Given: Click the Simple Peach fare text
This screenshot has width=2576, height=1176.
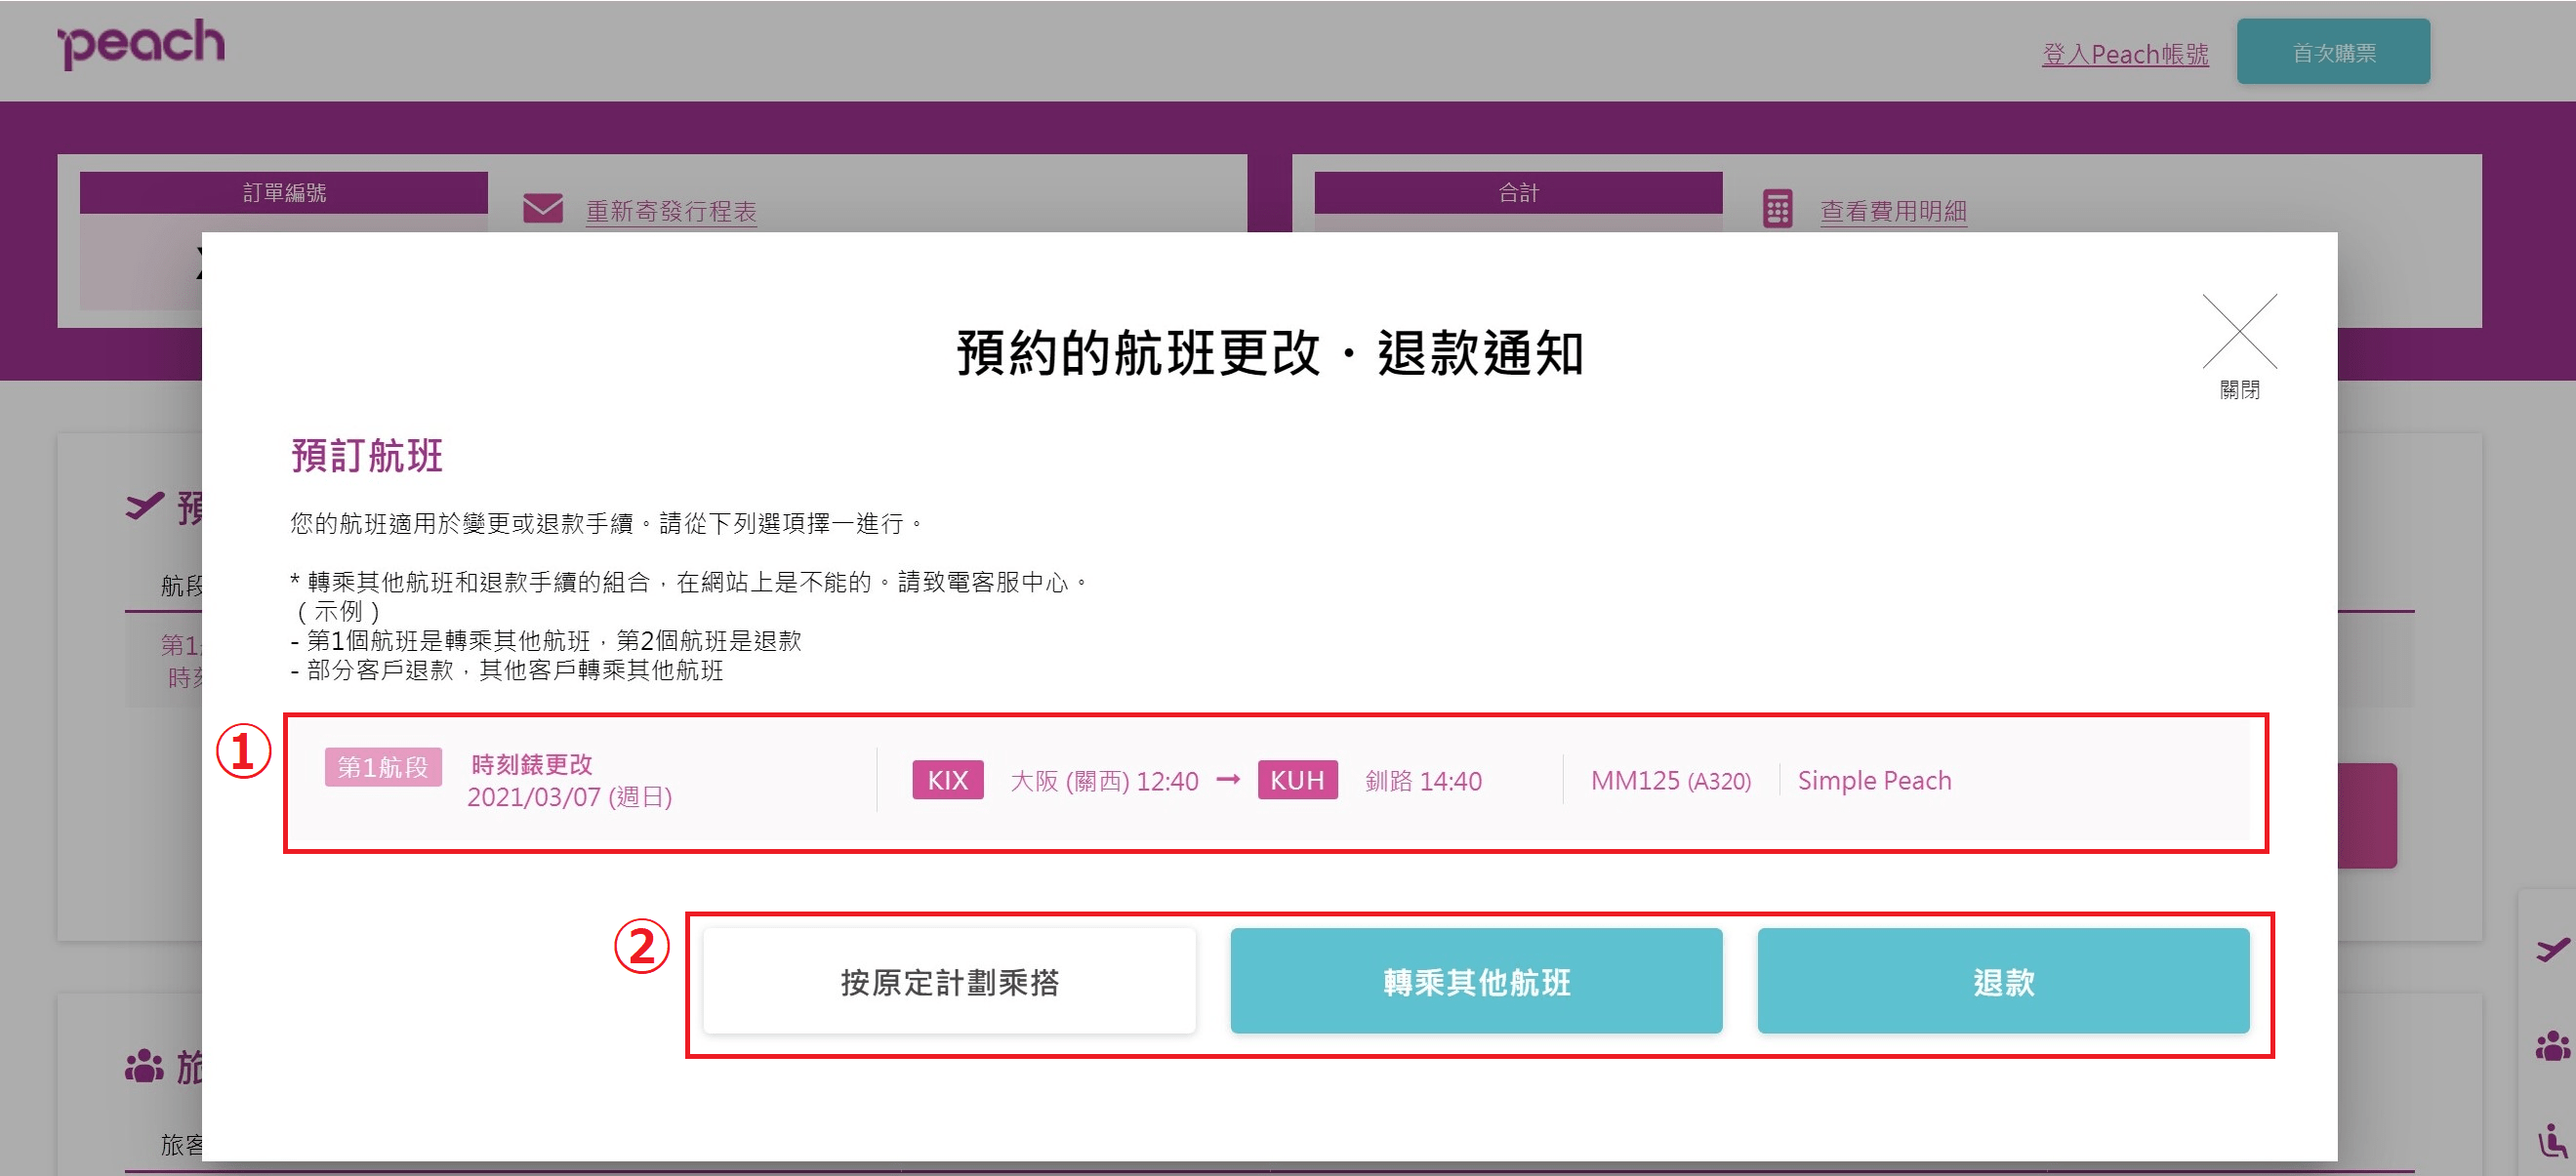Looking at the screenshot, I should 1874,781.
